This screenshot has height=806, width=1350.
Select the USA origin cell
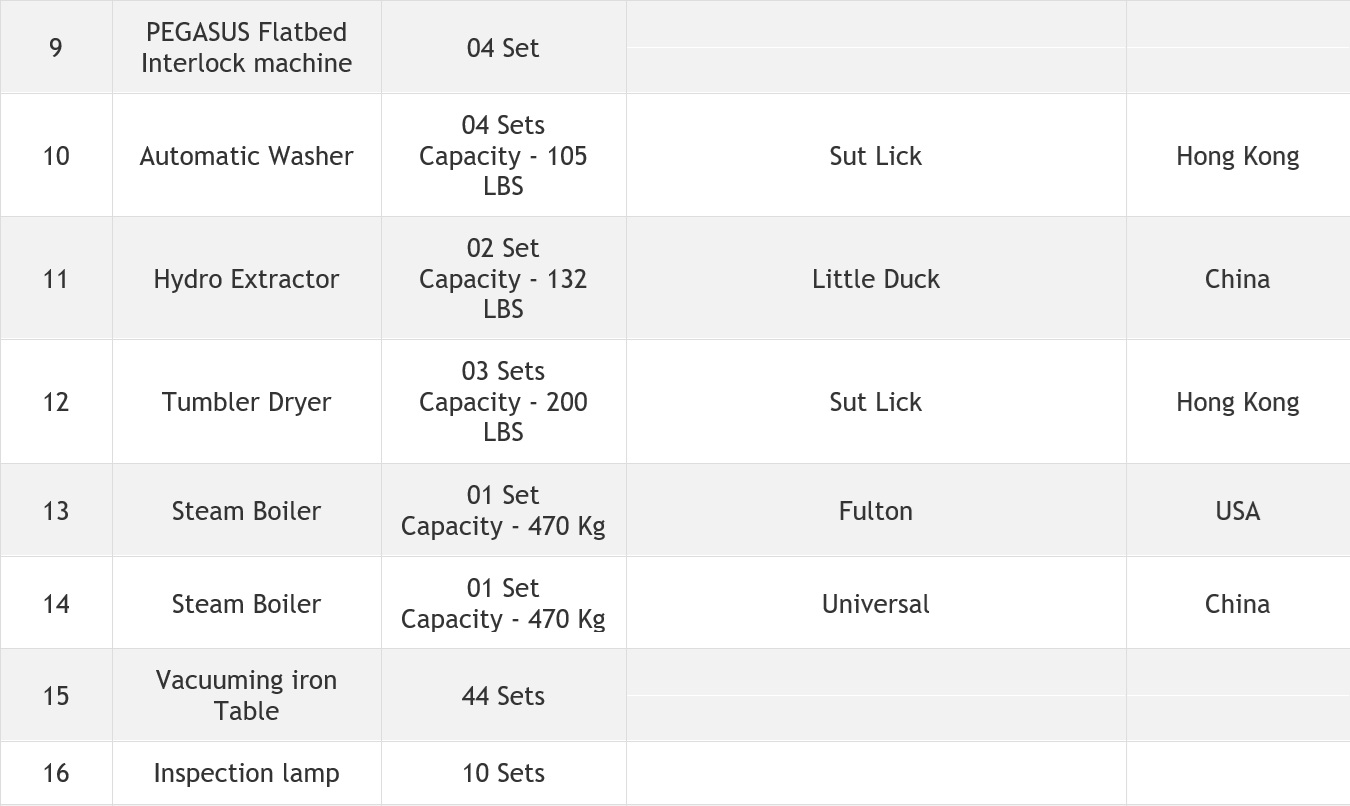point(1237,511)
